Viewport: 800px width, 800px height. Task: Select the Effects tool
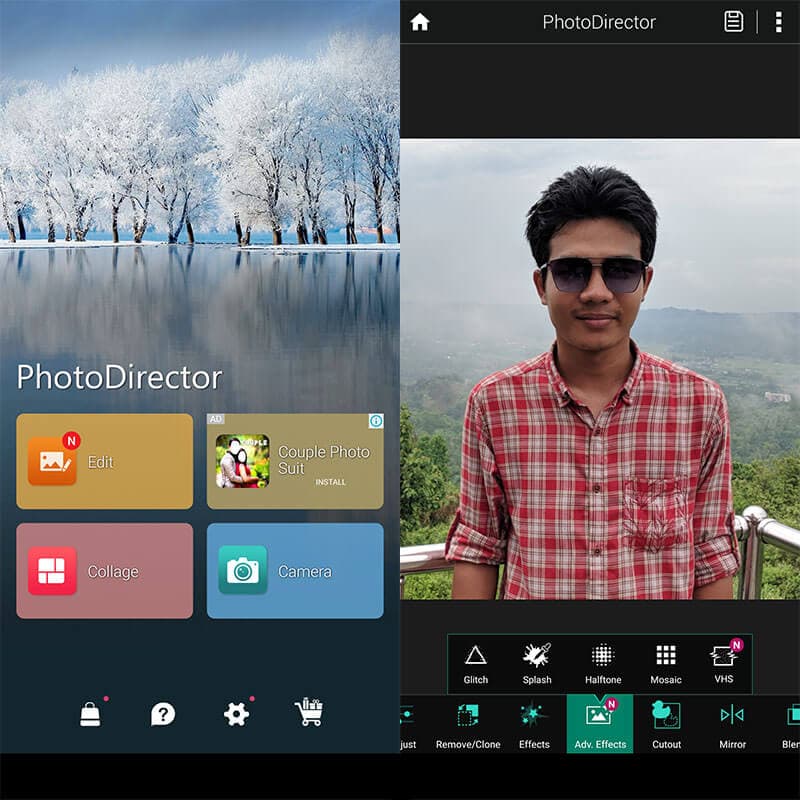[534, 724]
